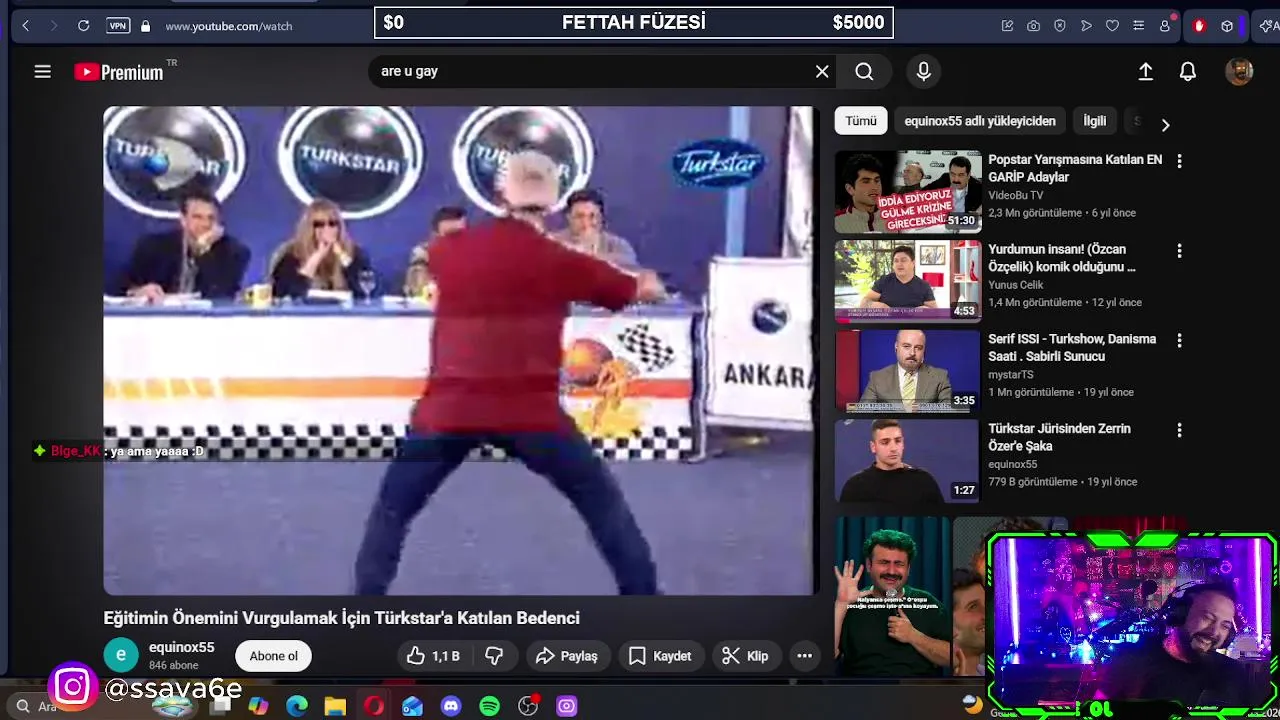The width and height of the screenshot is (1280, 720).
Task: Open equinox55 channel avatar
Action: pos(121,655)
